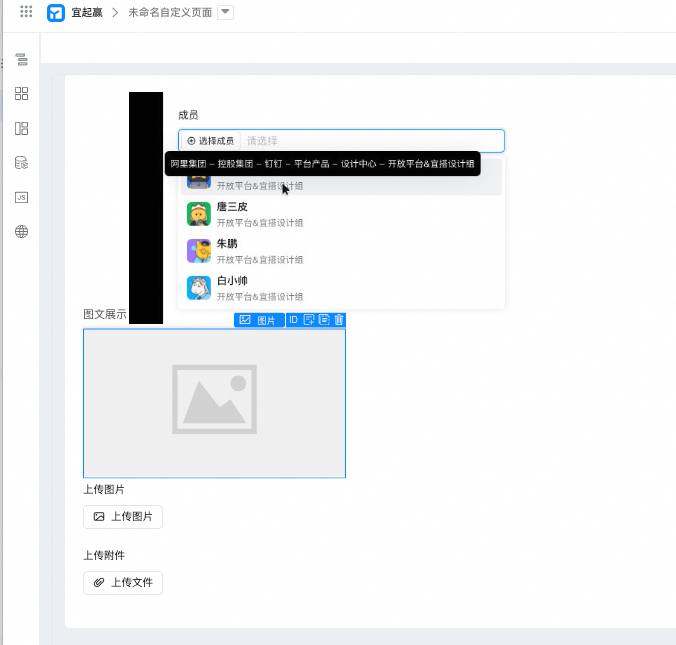The image size is (676, 645).
Task: Open the page layout panel icon
Action: click(x=21, y=128)
